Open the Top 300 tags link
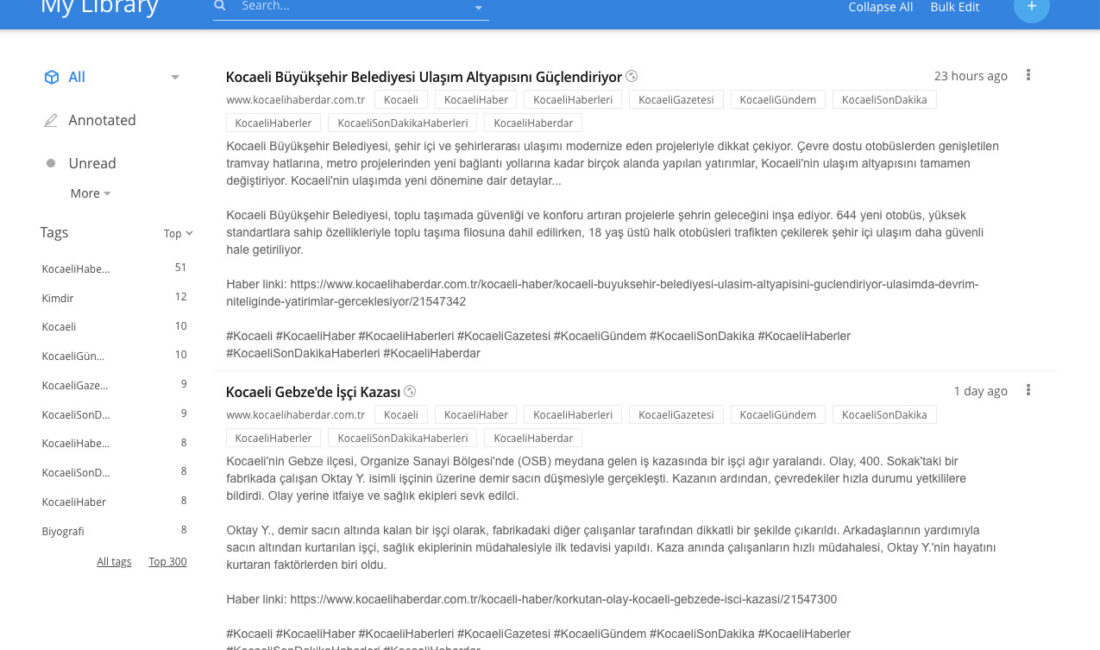 (167, 562)
